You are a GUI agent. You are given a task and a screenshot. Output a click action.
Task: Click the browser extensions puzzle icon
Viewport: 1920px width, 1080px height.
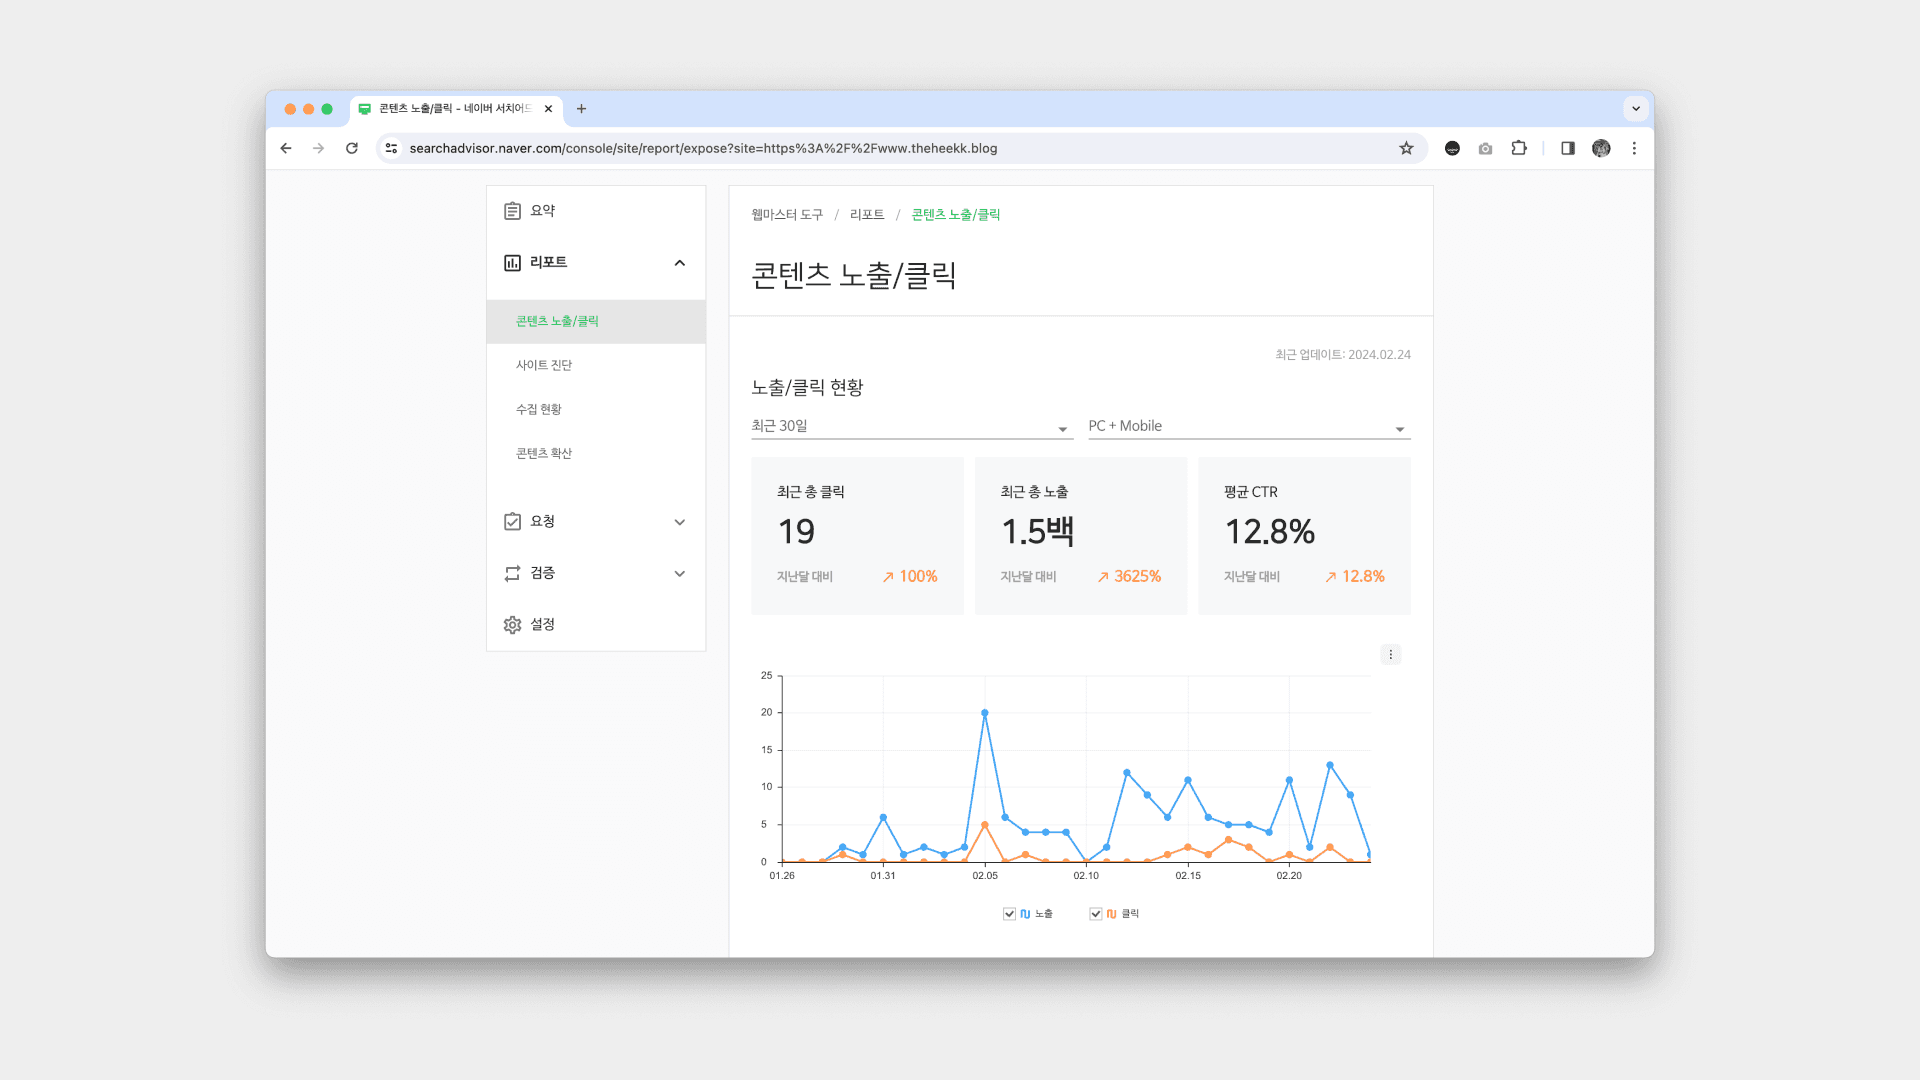[1519, 148]
